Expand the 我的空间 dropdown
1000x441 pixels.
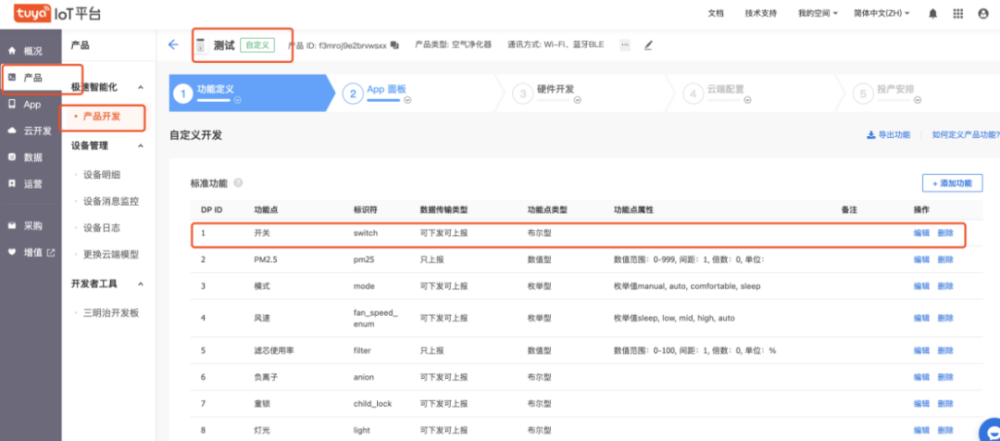point(818,14)
